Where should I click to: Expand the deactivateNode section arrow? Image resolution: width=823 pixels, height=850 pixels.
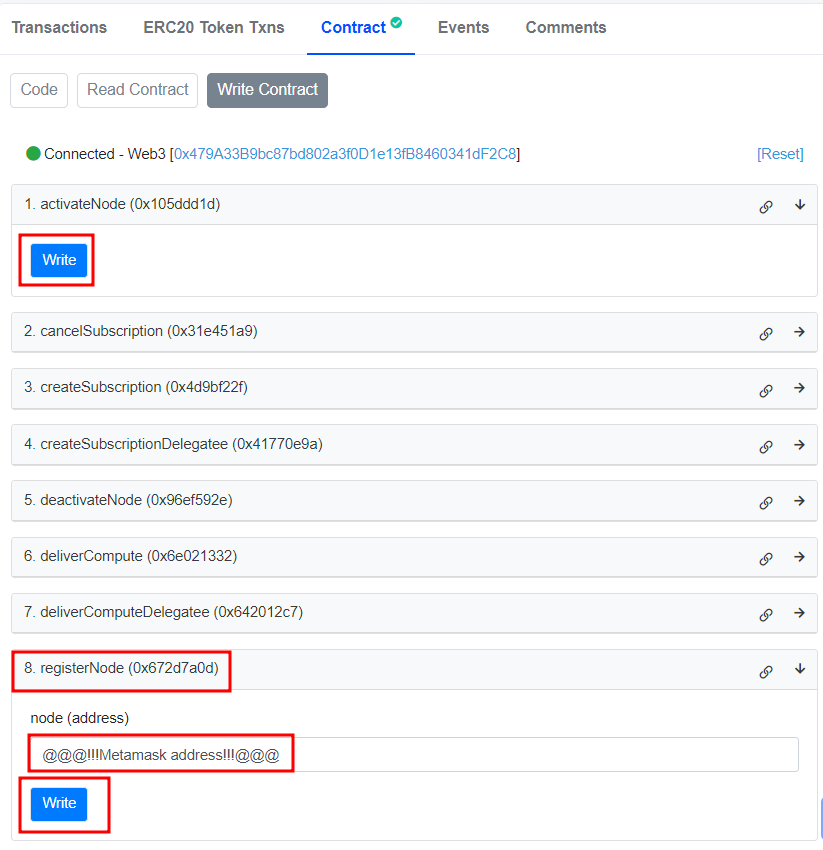click(799, 501)
